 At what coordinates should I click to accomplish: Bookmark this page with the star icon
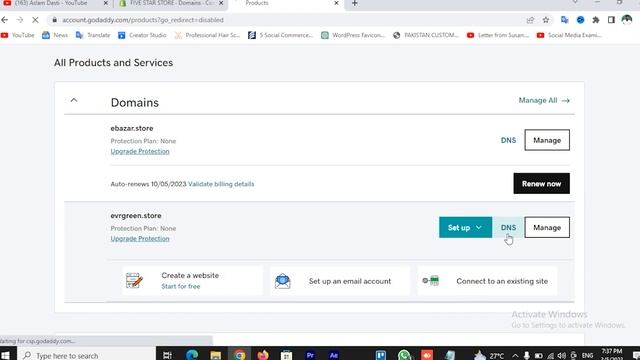(x=546, y=20)
